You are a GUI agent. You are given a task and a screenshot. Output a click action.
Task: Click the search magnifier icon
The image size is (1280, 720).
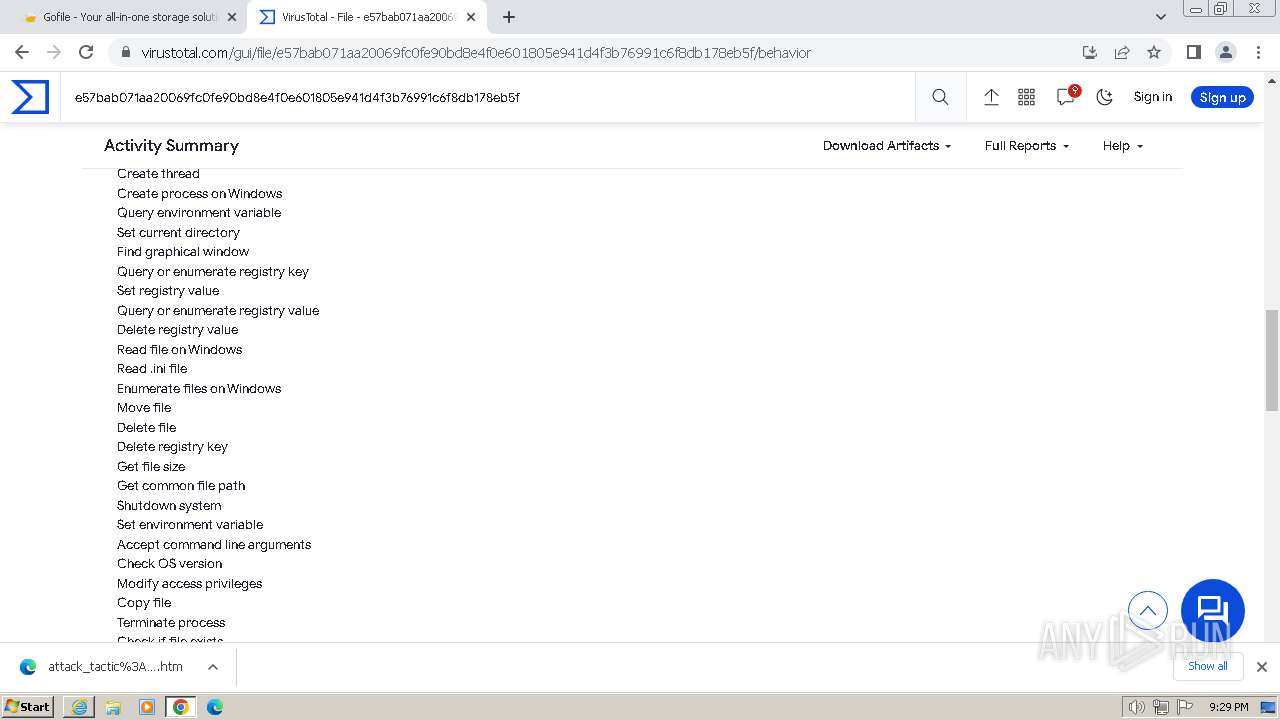coord(940,97)
